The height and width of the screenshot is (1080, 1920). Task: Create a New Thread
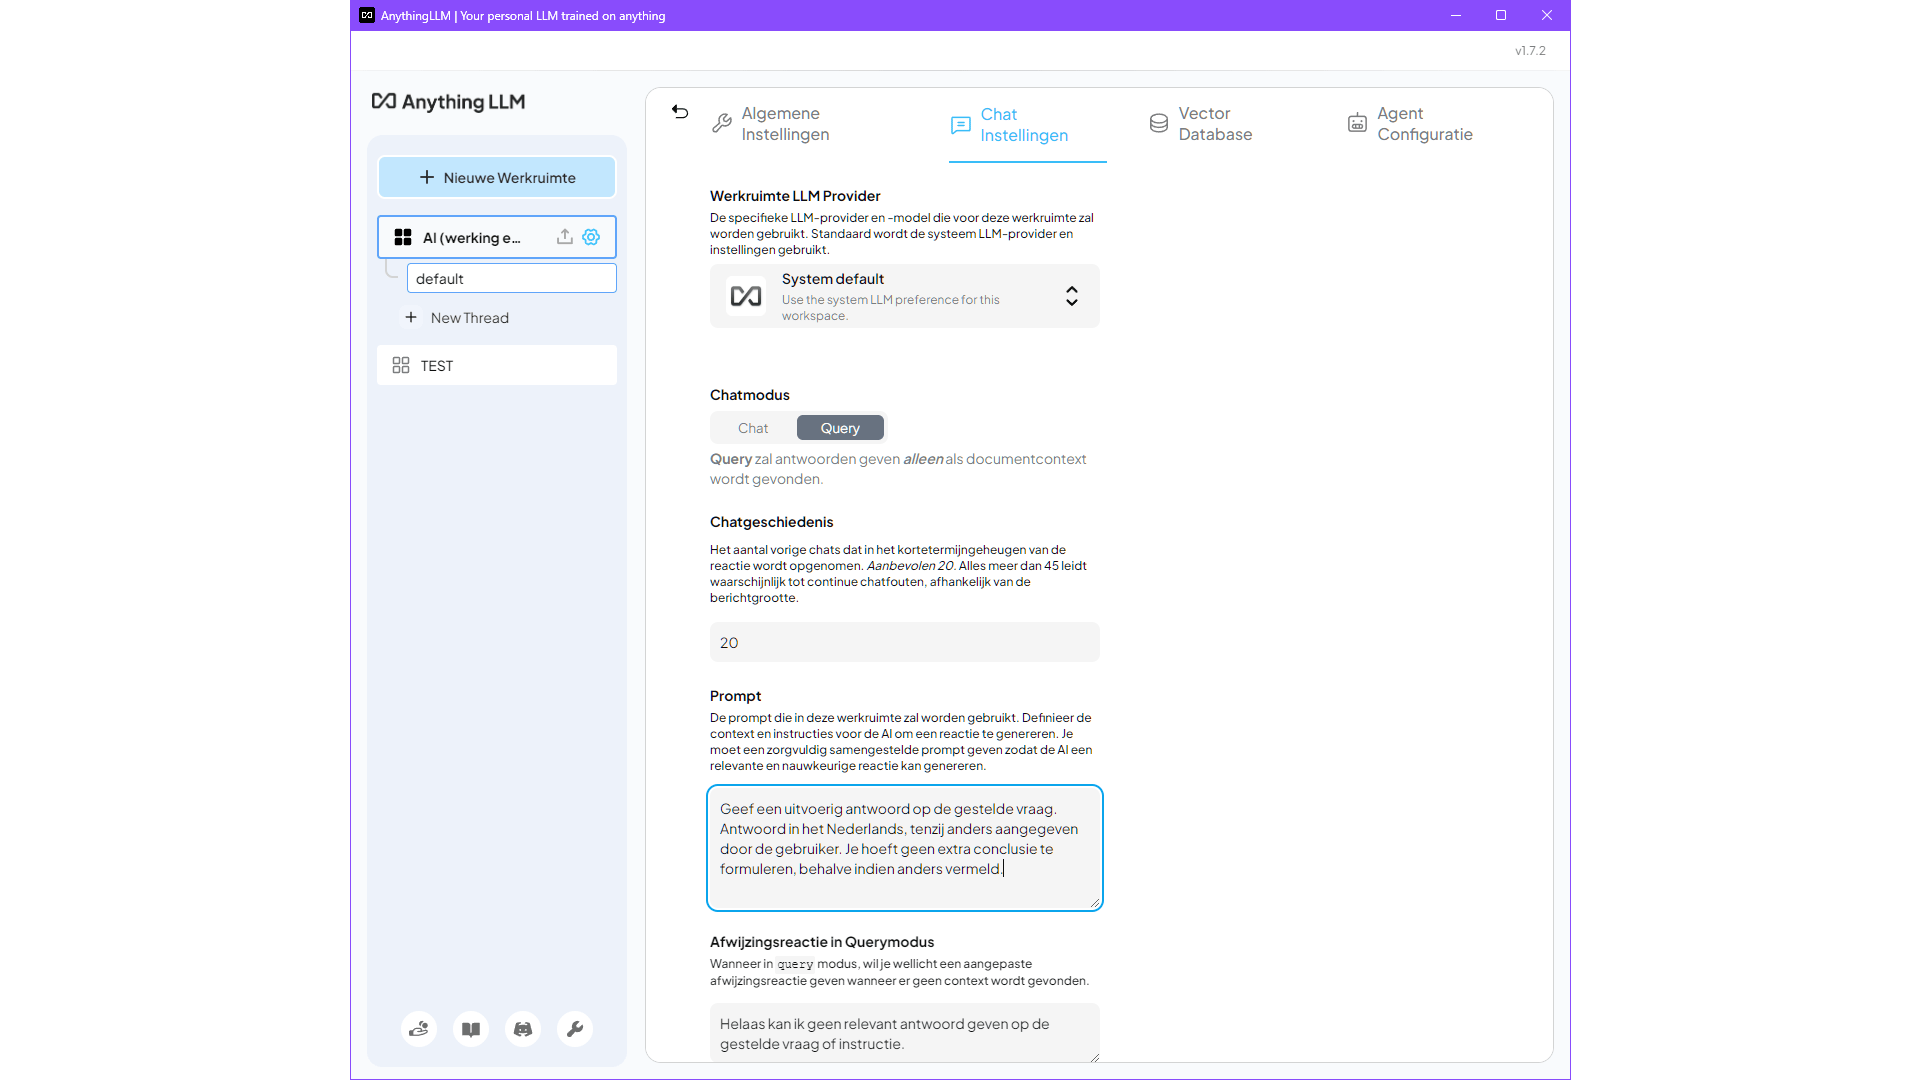(x=469, y=318)
